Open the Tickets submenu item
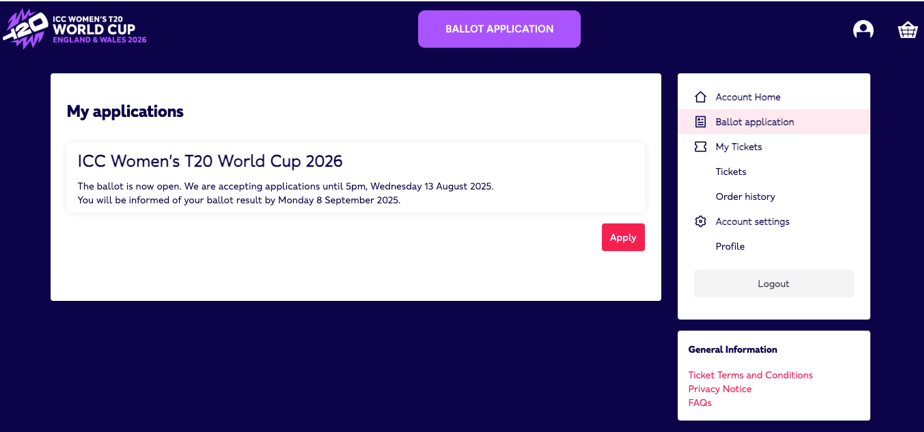This screenshot has width=924, height=432. [x=731, y=172]
